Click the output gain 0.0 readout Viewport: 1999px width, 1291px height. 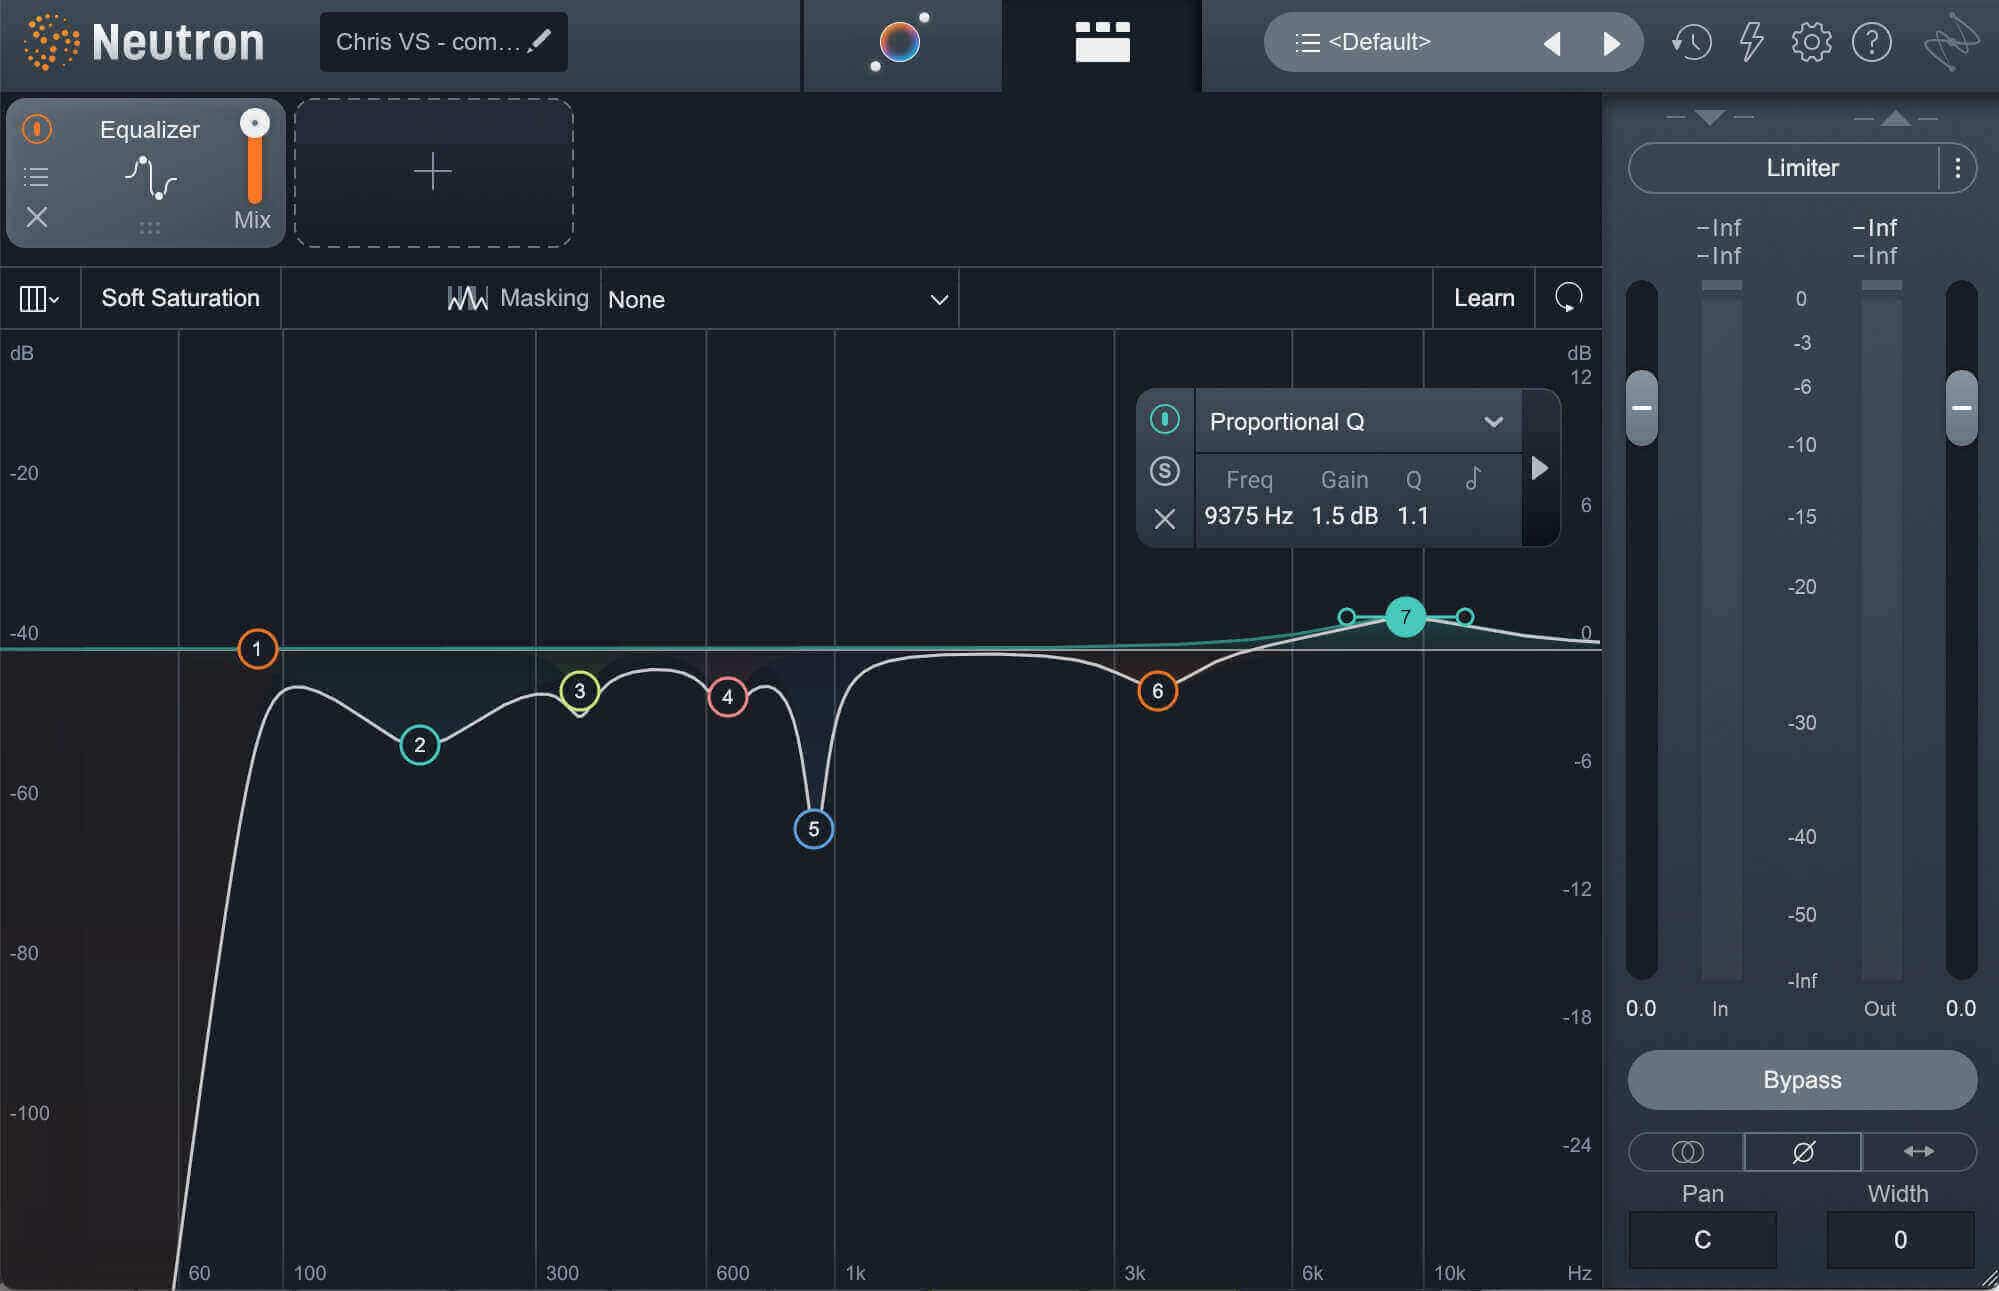(x=1961, y=1008)
